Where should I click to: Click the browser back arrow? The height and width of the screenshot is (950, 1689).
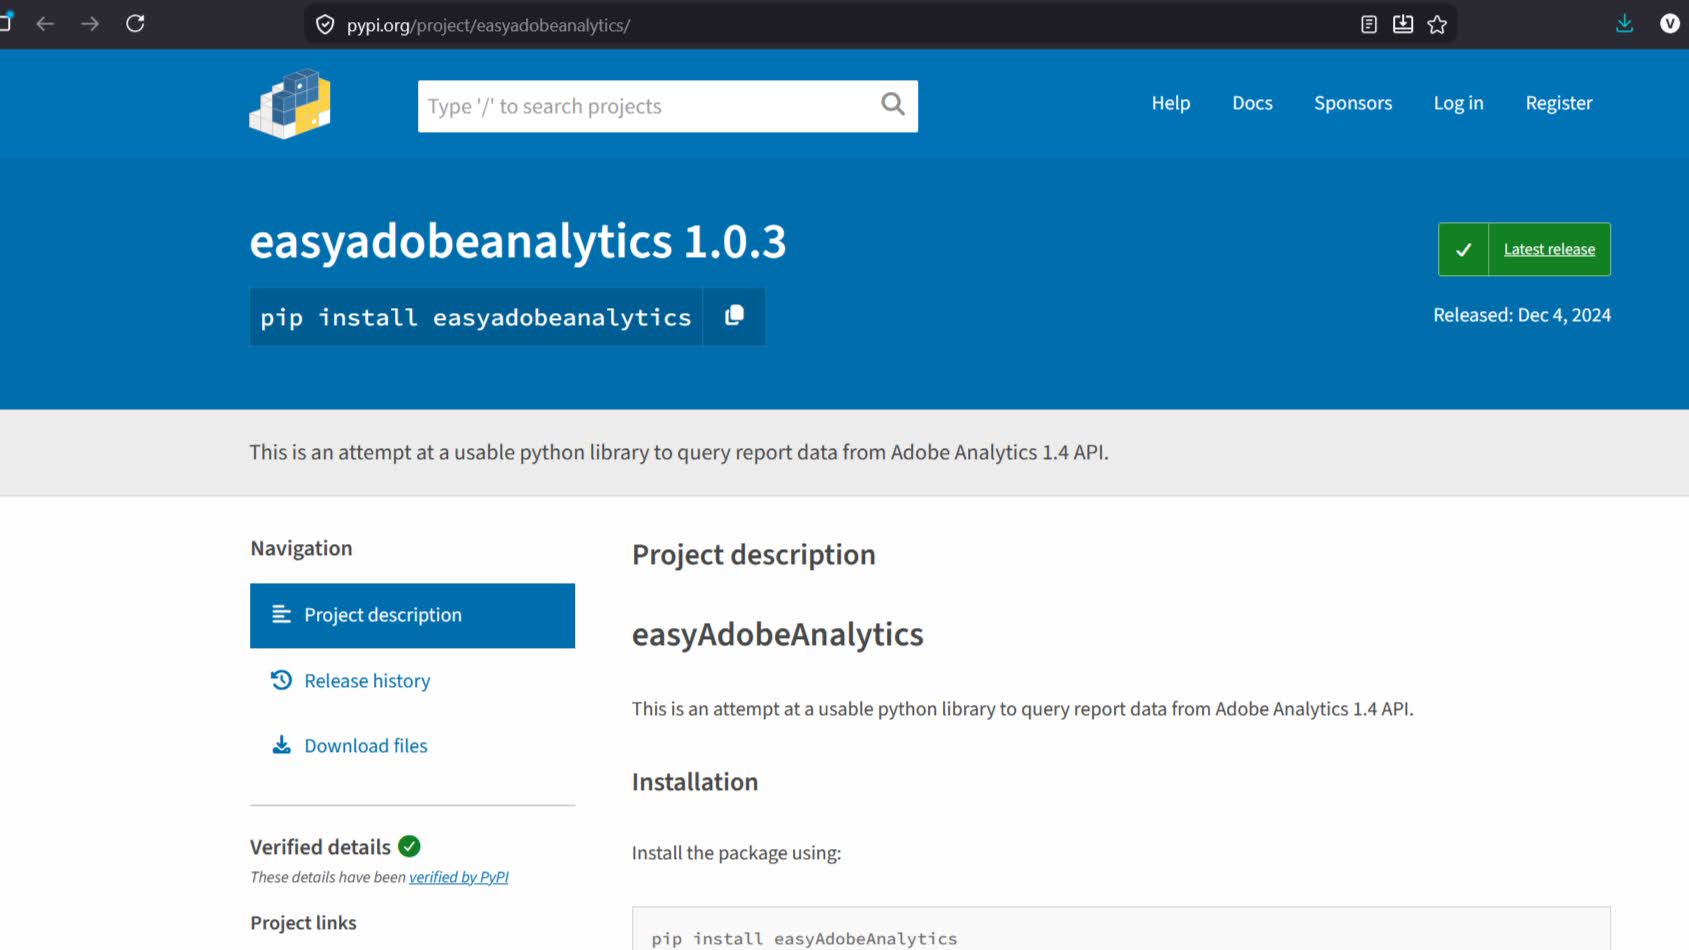coord(45,24)
